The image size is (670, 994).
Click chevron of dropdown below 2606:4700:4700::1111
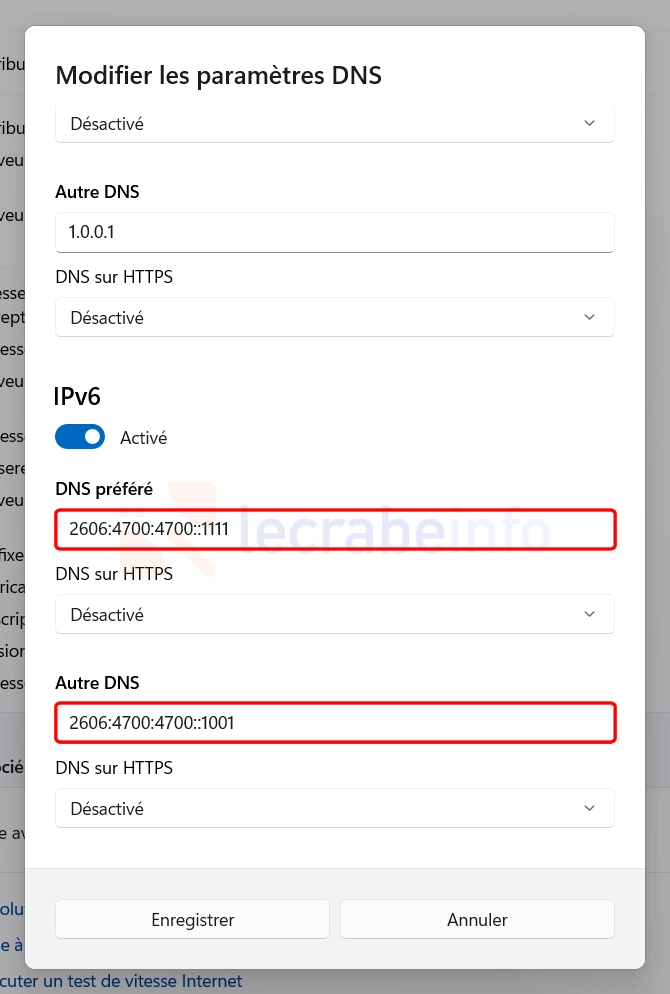point(589,614)
